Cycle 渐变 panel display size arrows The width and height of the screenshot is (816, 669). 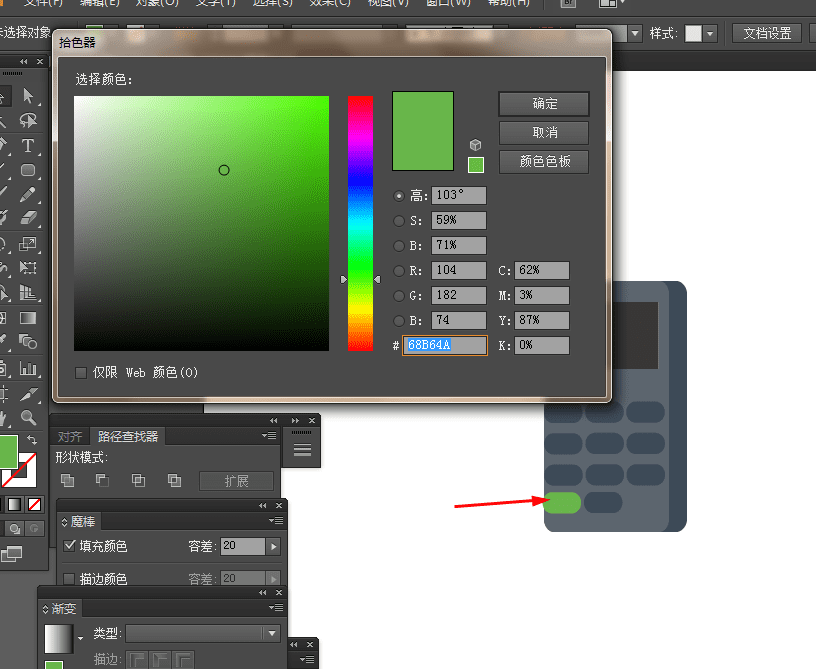click(45, 609)
